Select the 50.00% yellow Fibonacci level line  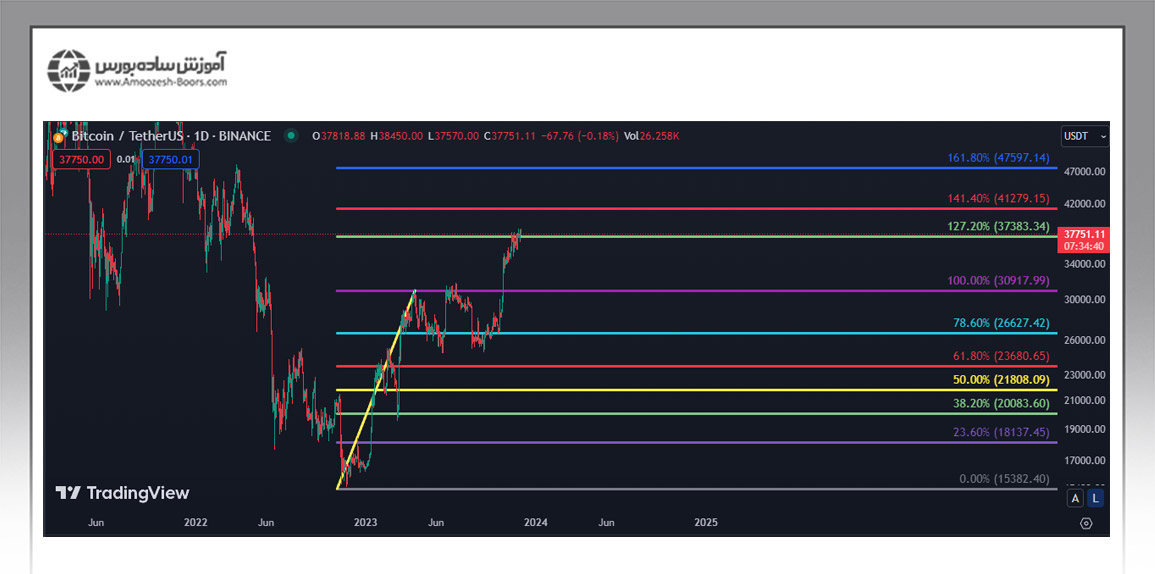point(600,390)
